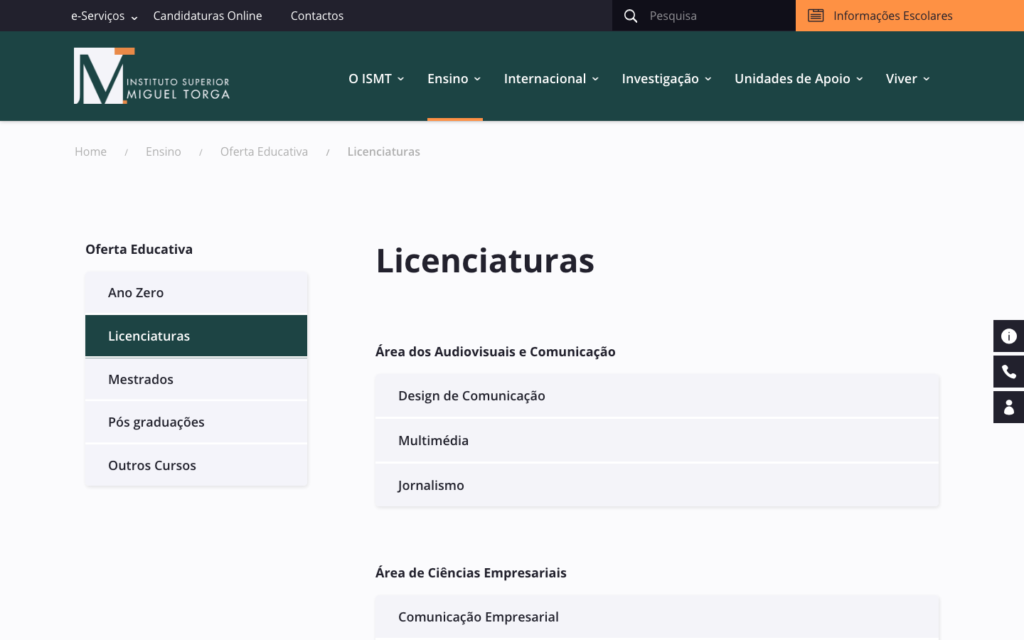
Task: Open the Design de Comunicação course
Action: click(472, 396)
